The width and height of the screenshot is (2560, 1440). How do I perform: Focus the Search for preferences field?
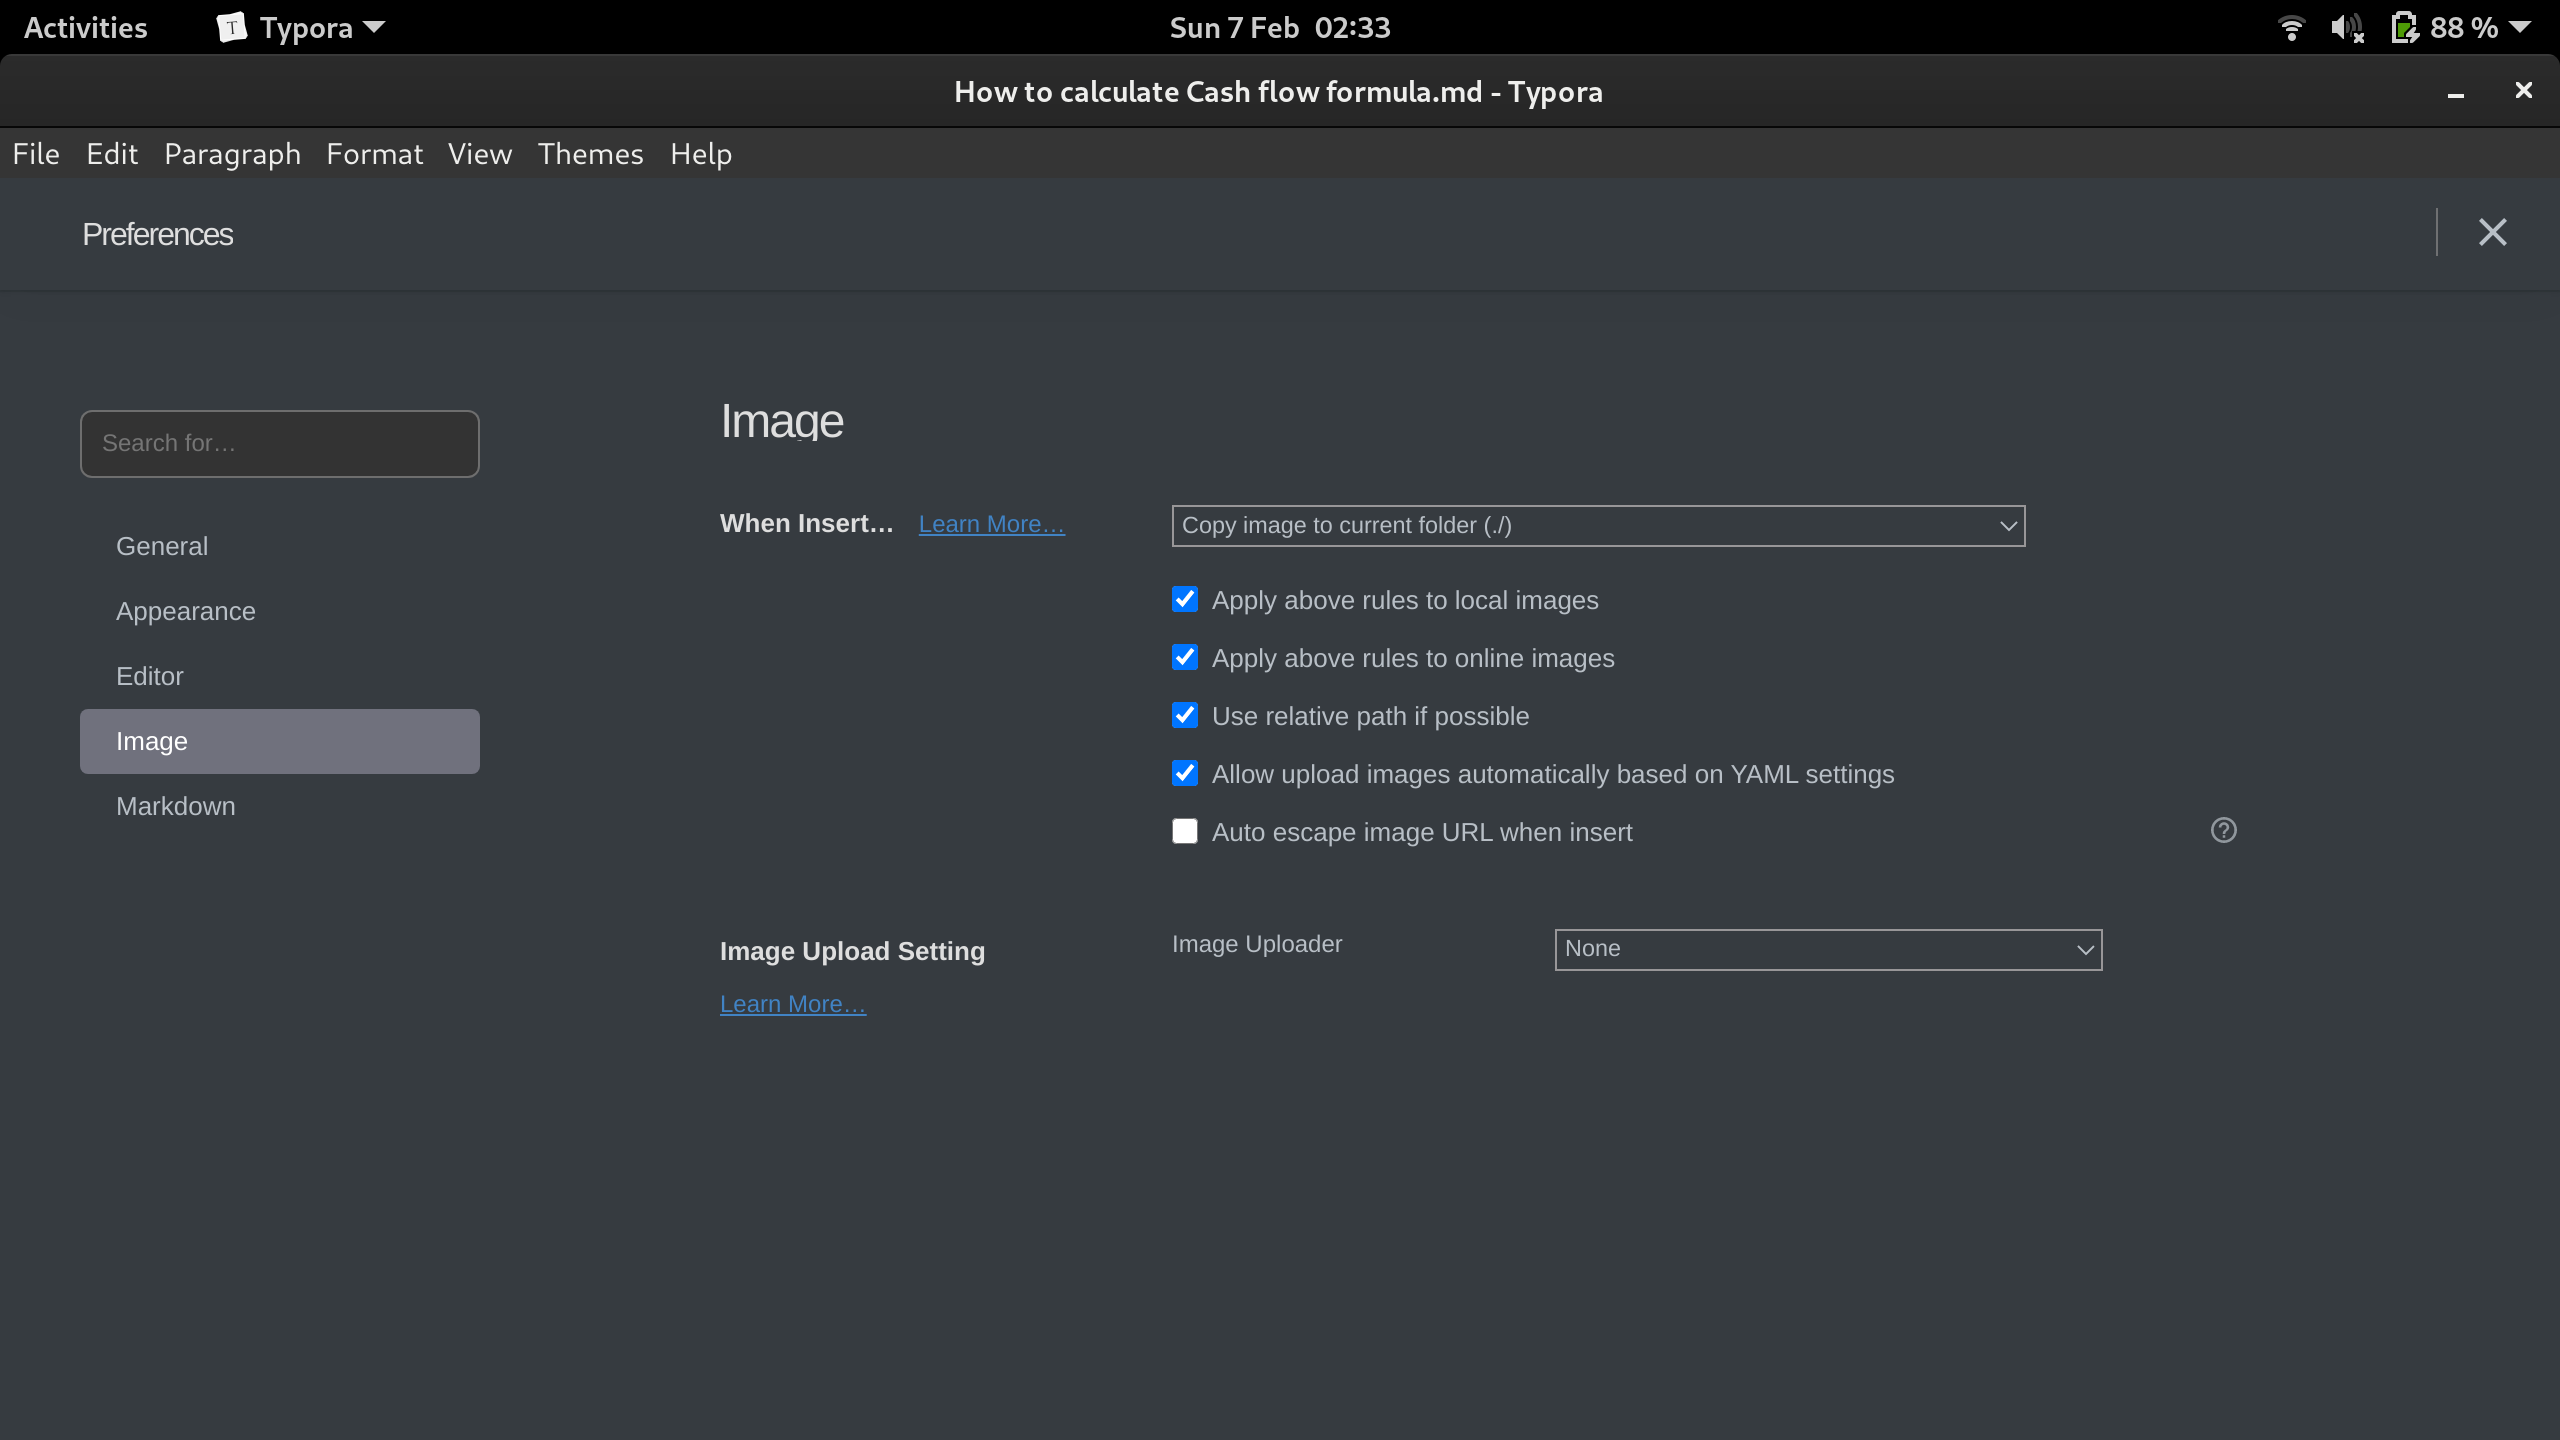280,443
